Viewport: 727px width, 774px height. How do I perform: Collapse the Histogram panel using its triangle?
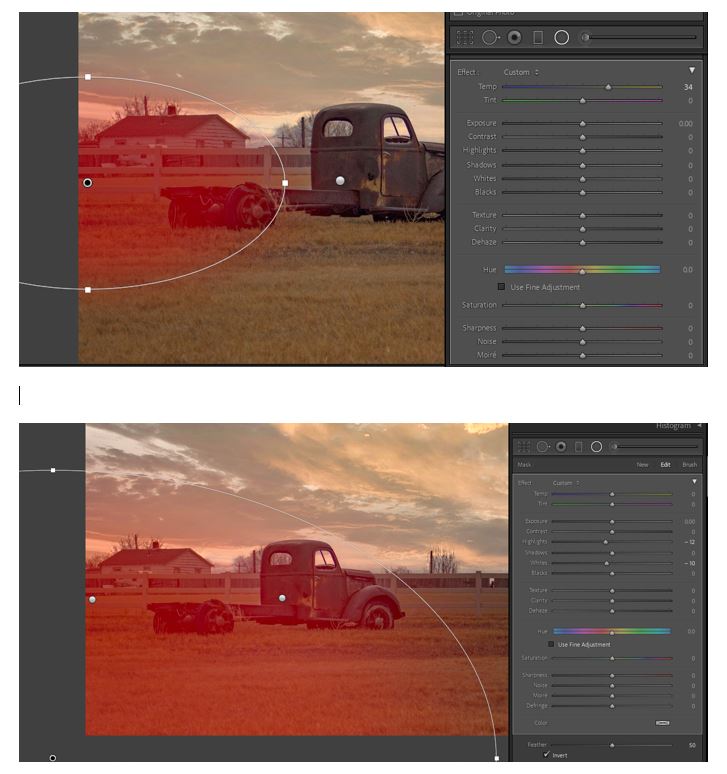pyautogui.click(x=700, y=426)
